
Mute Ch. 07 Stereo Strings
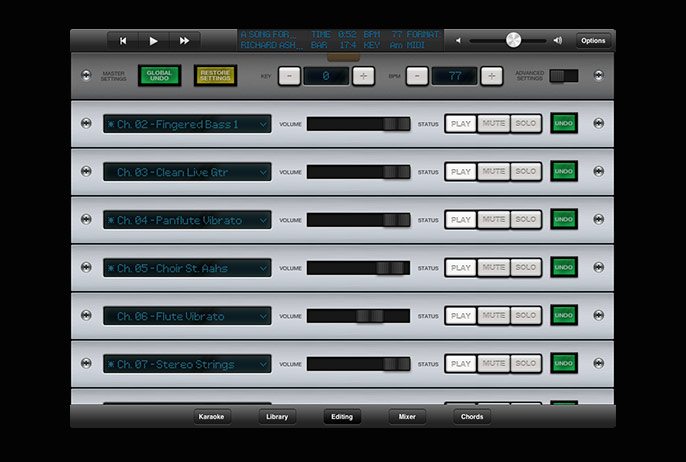pos(494,364)
